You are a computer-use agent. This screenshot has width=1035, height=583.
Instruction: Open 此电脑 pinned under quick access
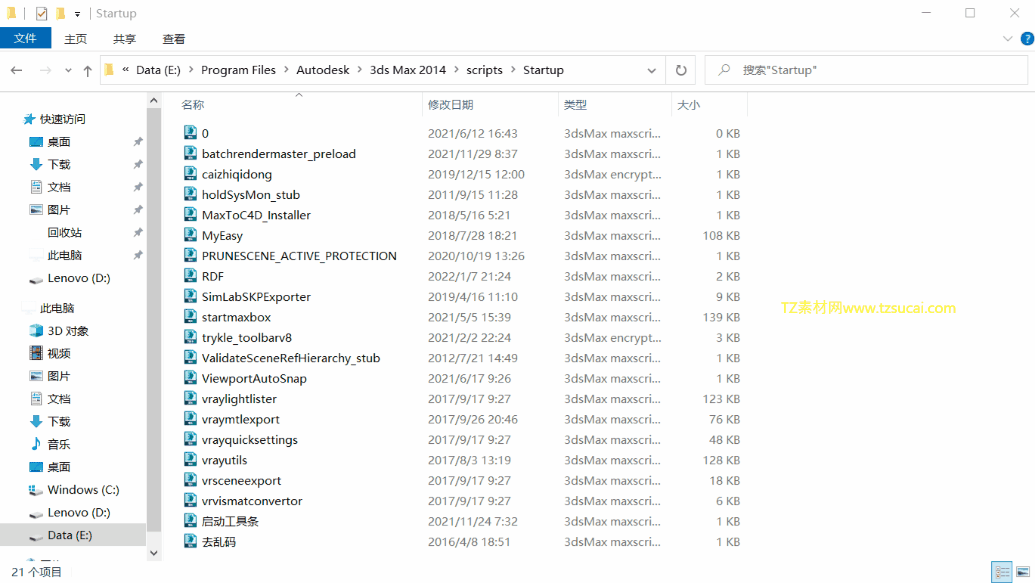65,255
